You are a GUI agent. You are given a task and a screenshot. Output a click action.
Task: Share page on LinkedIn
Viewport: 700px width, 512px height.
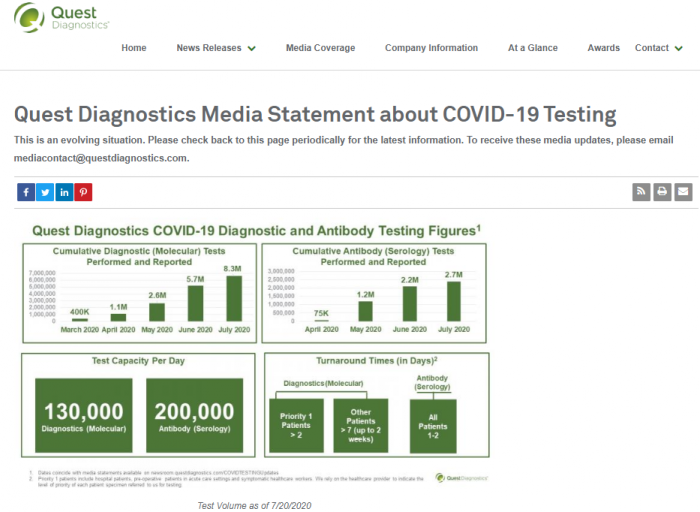64,192
